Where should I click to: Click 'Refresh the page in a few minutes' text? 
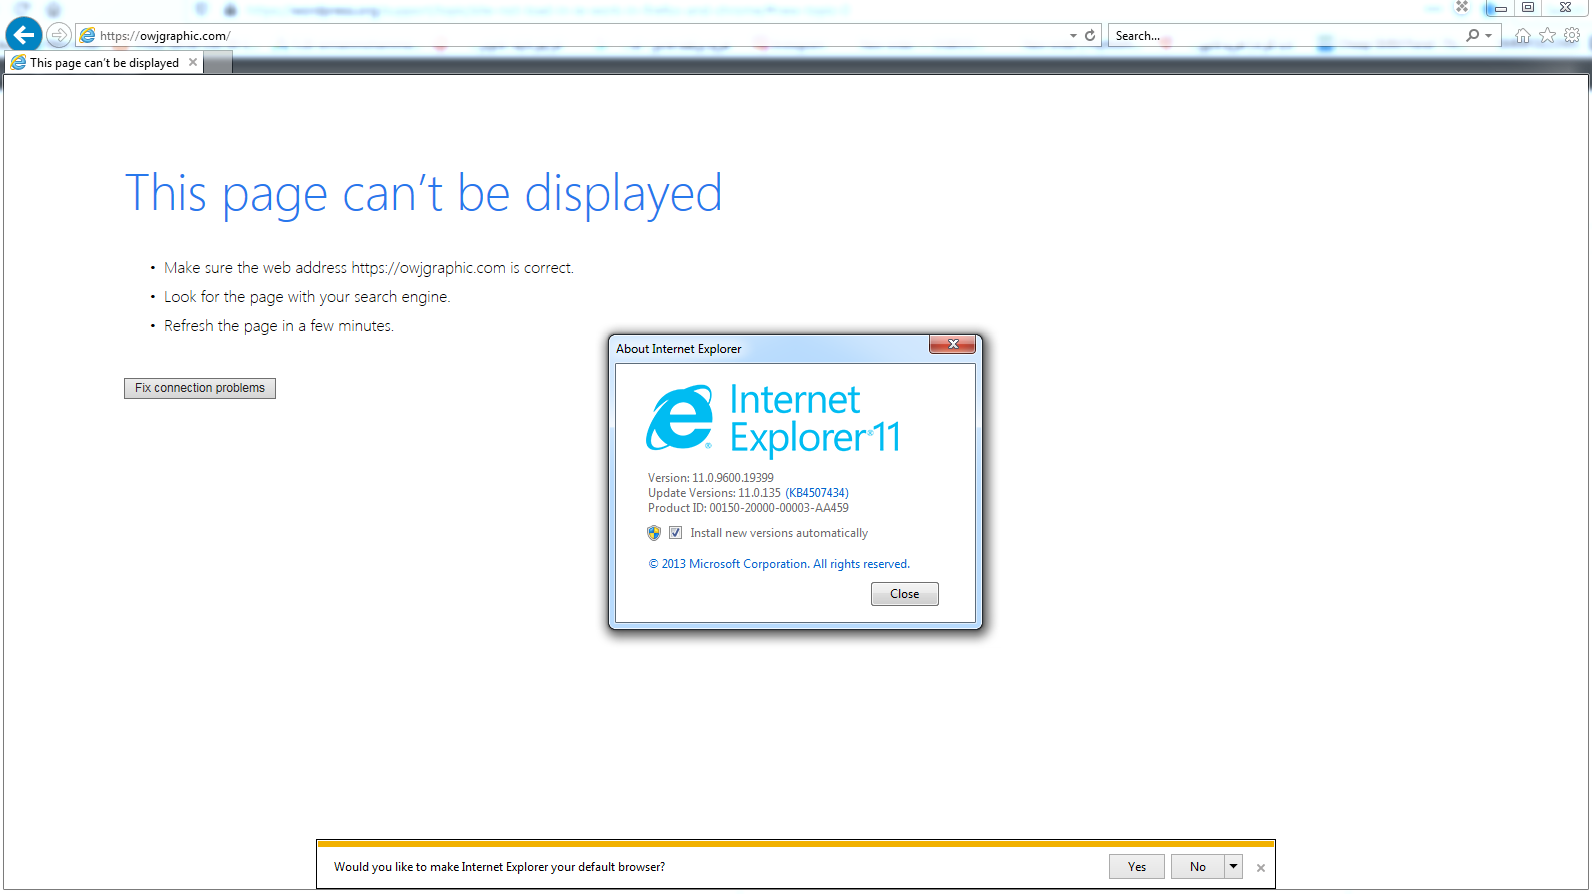(x=279, y=326)
